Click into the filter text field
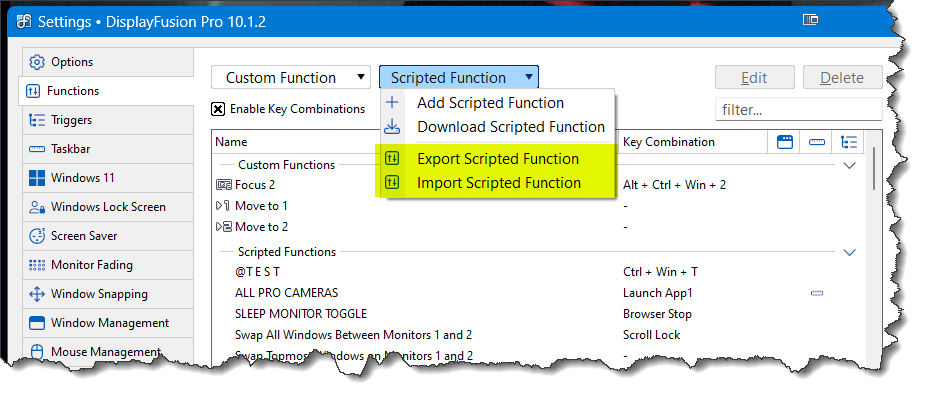 click(798, 110)
